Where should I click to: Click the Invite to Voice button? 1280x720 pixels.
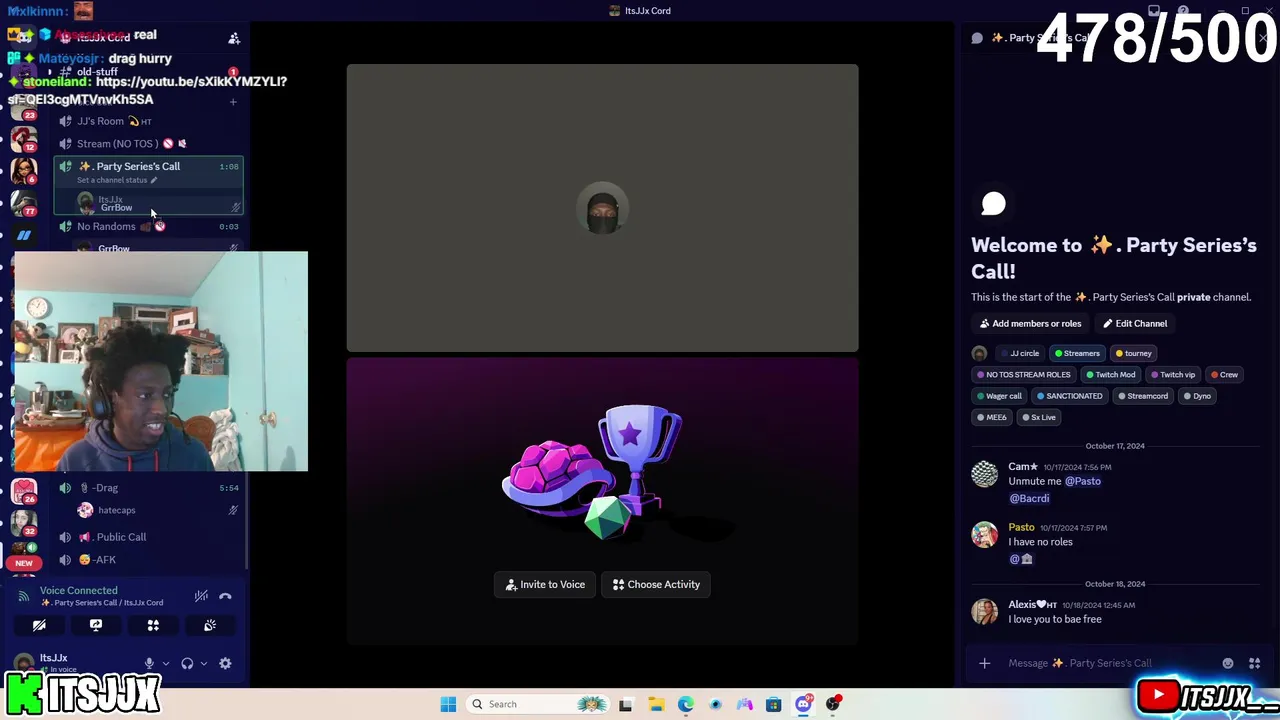pyautogui.click(x=545, y=584)
